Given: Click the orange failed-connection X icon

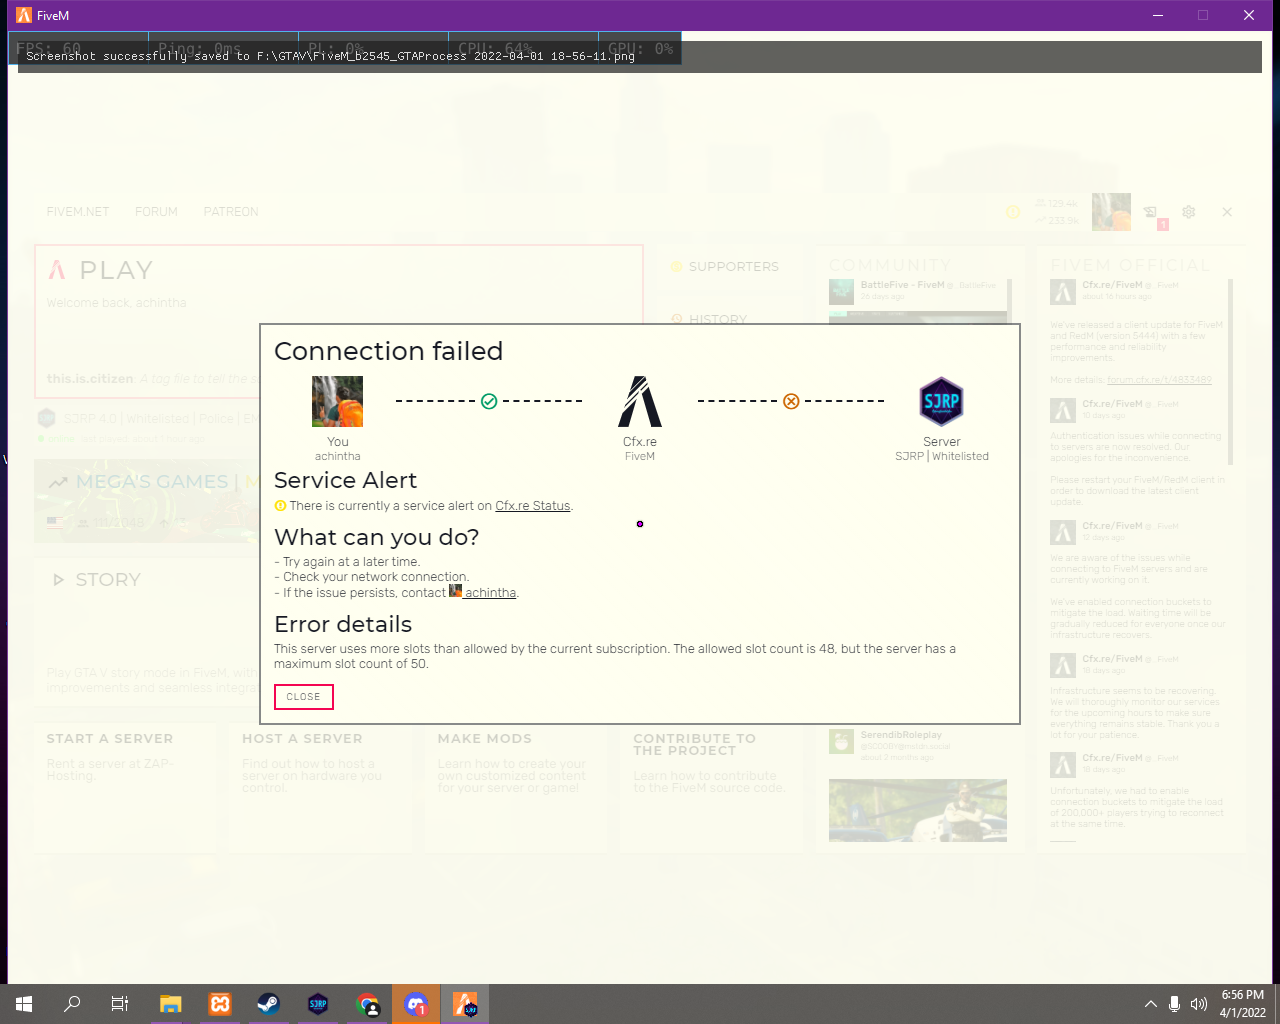Looking at the screenshot, I should click(791, 401).
